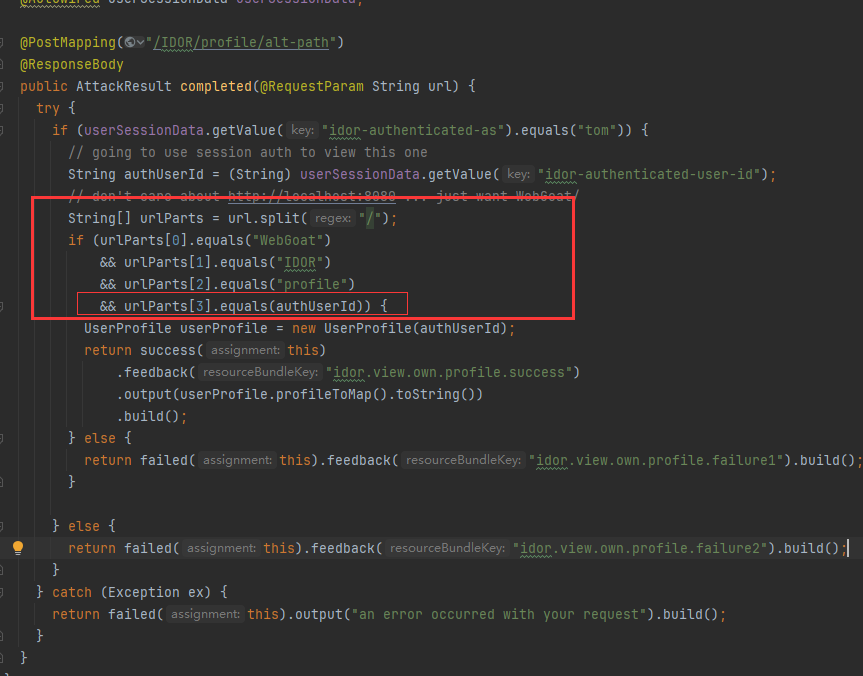Open the /IDOR/profile/alt-path URL mapping link
The image size is (863, 676).
pyautogui.click(x=241, y=42)
